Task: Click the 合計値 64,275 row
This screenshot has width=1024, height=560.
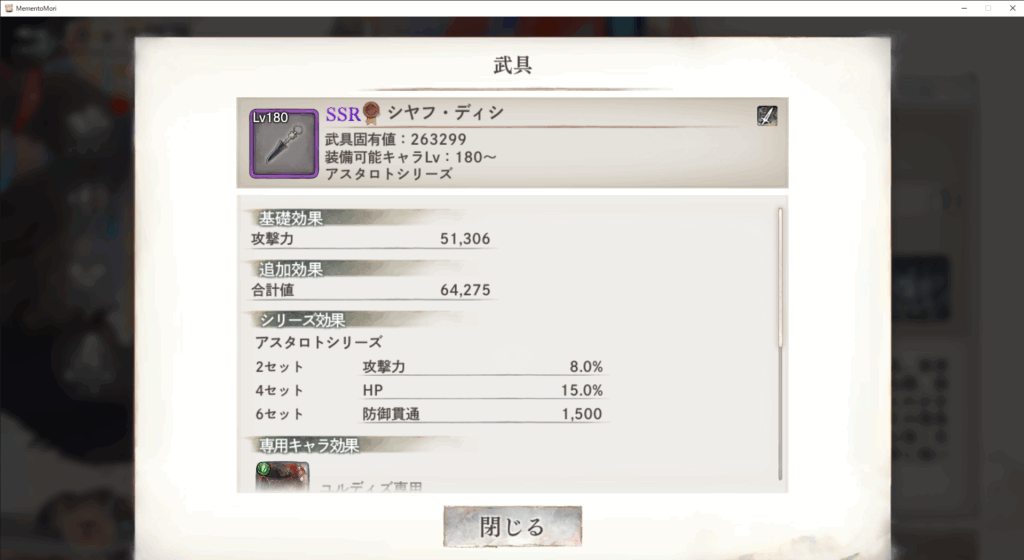Action: pos(371,290)
